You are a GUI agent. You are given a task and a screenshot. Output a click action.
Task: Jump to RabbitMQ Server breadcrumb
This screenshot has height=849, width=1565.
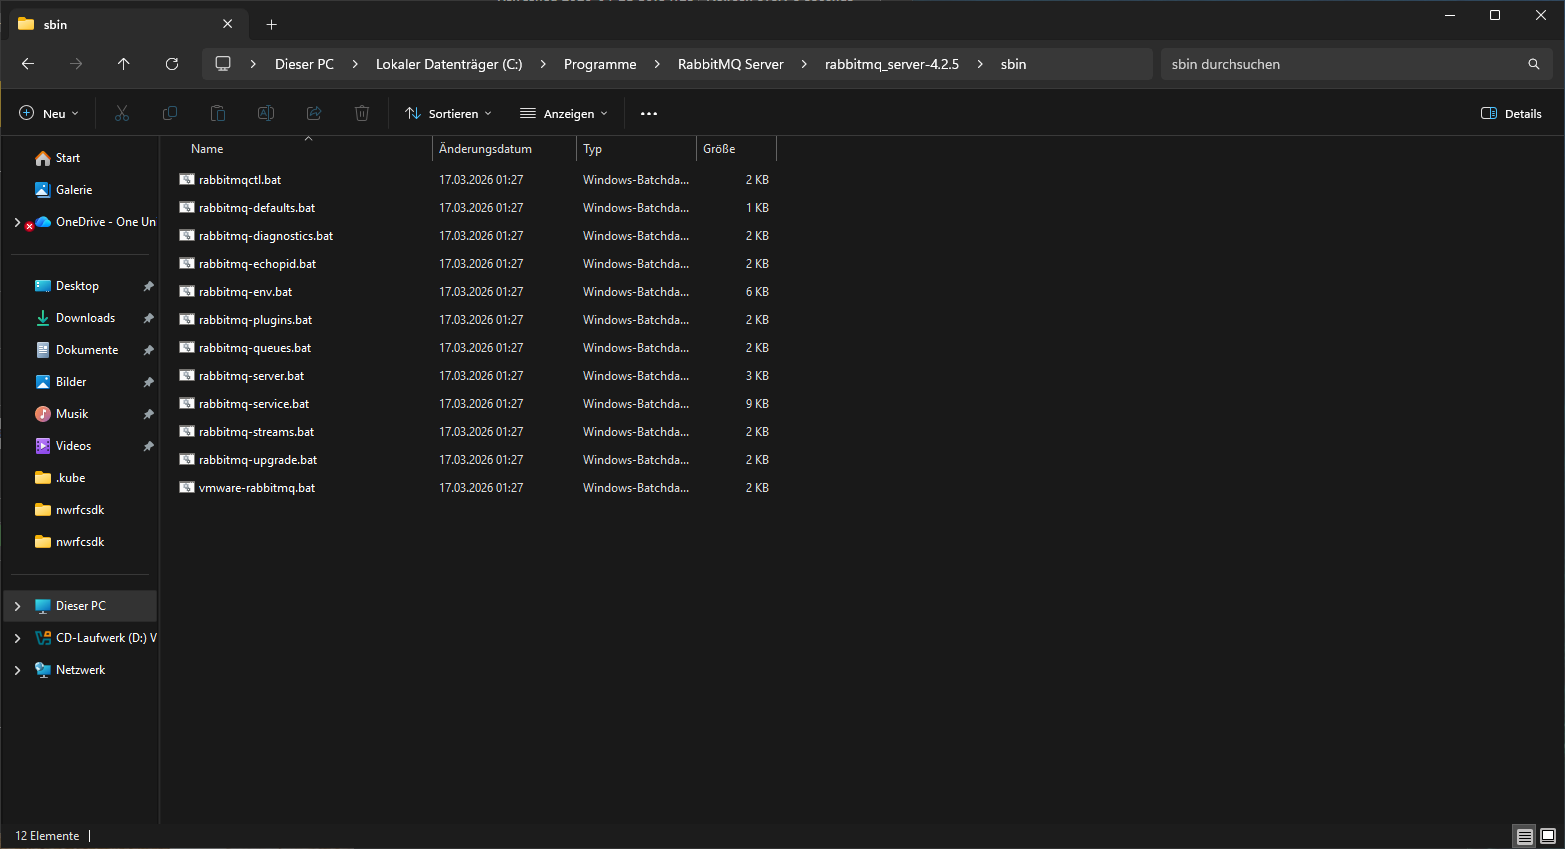731,64
